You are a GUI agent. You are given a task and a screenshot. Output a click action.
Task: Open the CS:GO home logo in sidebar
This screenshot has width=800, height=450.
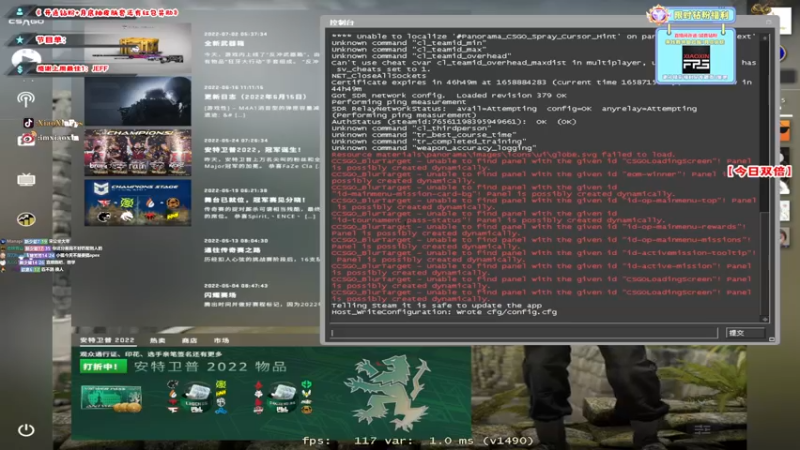(x=26, y=22)
